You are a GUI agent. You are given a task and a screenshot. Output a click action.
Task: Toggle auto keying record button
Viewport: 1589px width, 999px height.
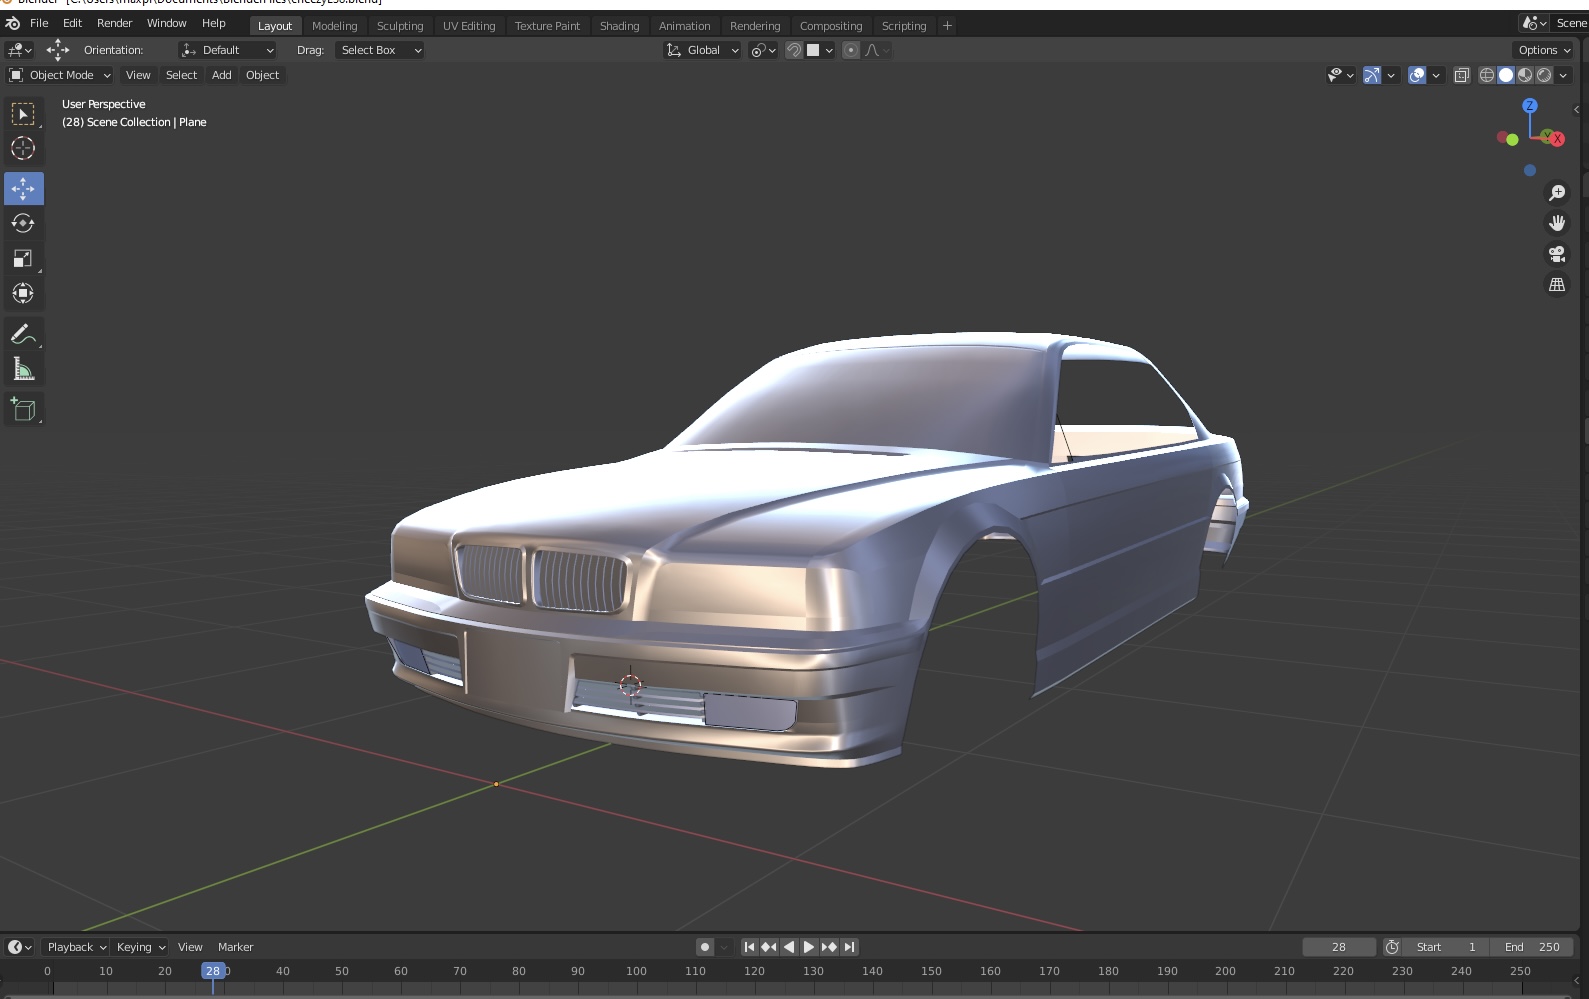tap(705, 947)
